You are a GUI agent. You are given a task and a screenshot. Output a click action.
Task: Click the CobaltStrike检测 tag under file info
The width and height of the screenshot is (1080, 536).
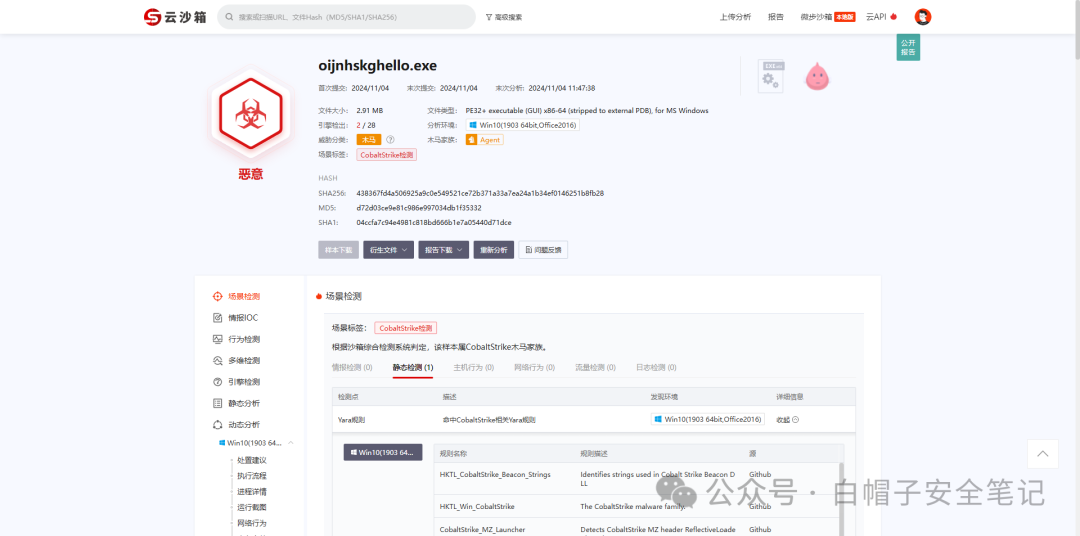(x=386, y=155)
